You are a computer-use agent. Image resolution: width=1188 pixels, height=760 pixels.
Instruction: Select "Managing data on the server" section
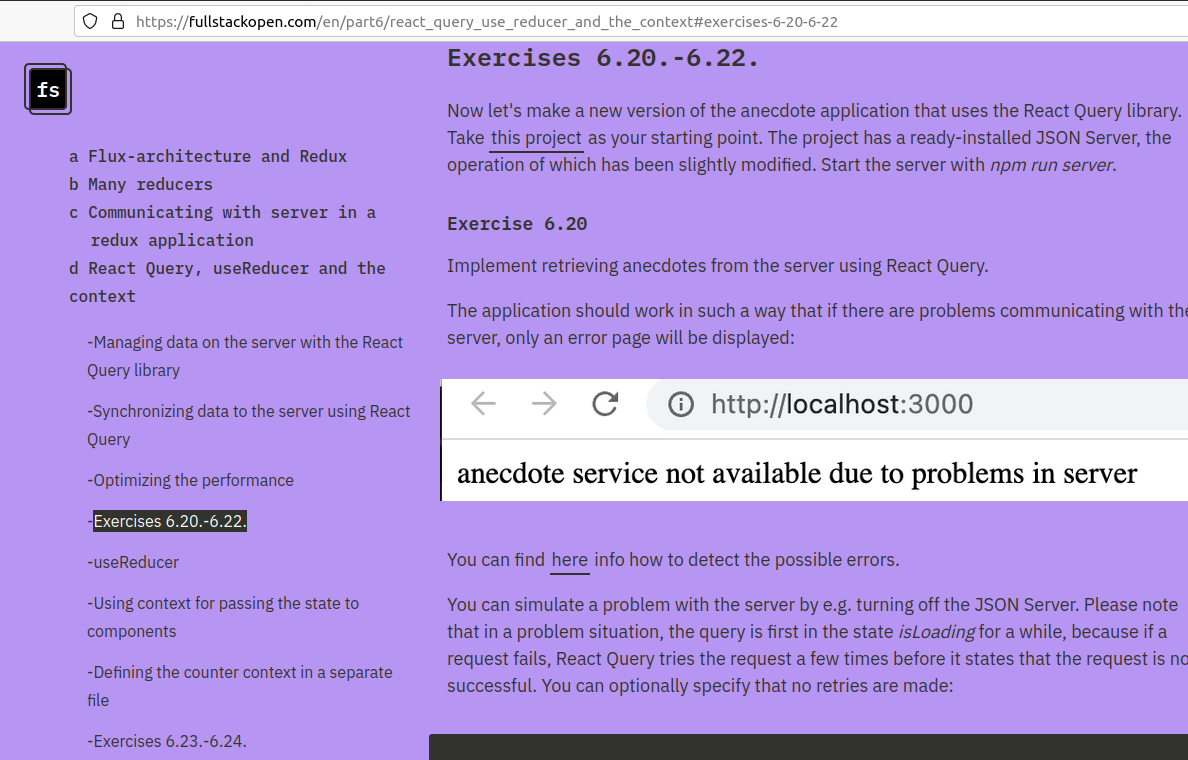pyautogui.click(x=244, y=342)
